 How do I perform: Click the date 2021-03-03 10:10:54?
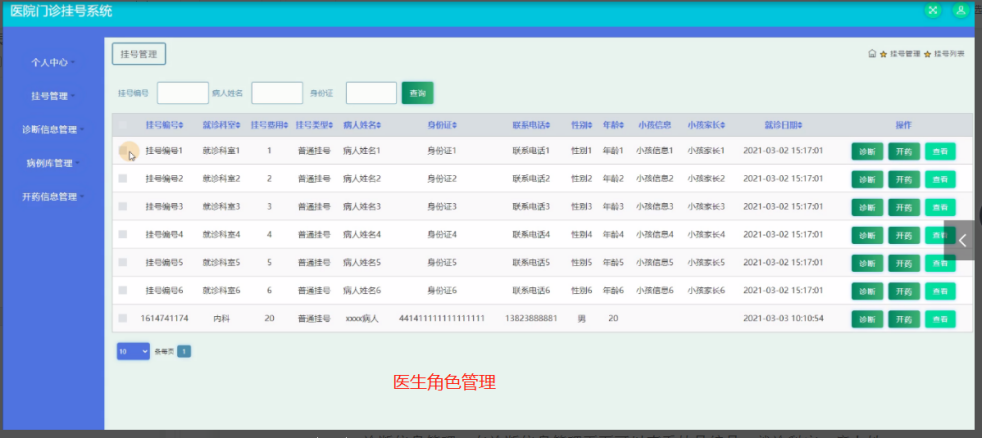[783, 318]
